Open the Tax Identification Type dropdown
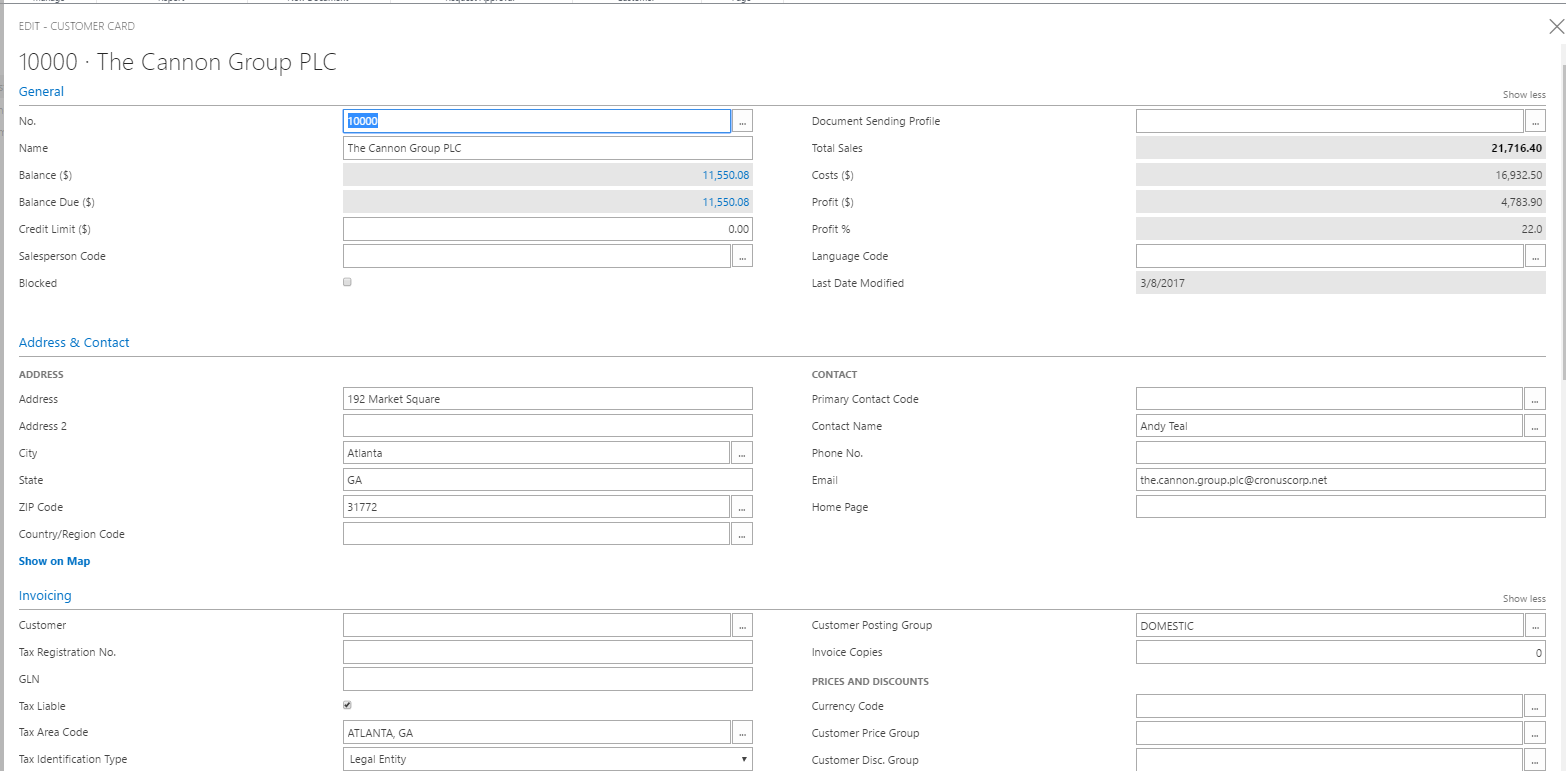 coord(744,759)
